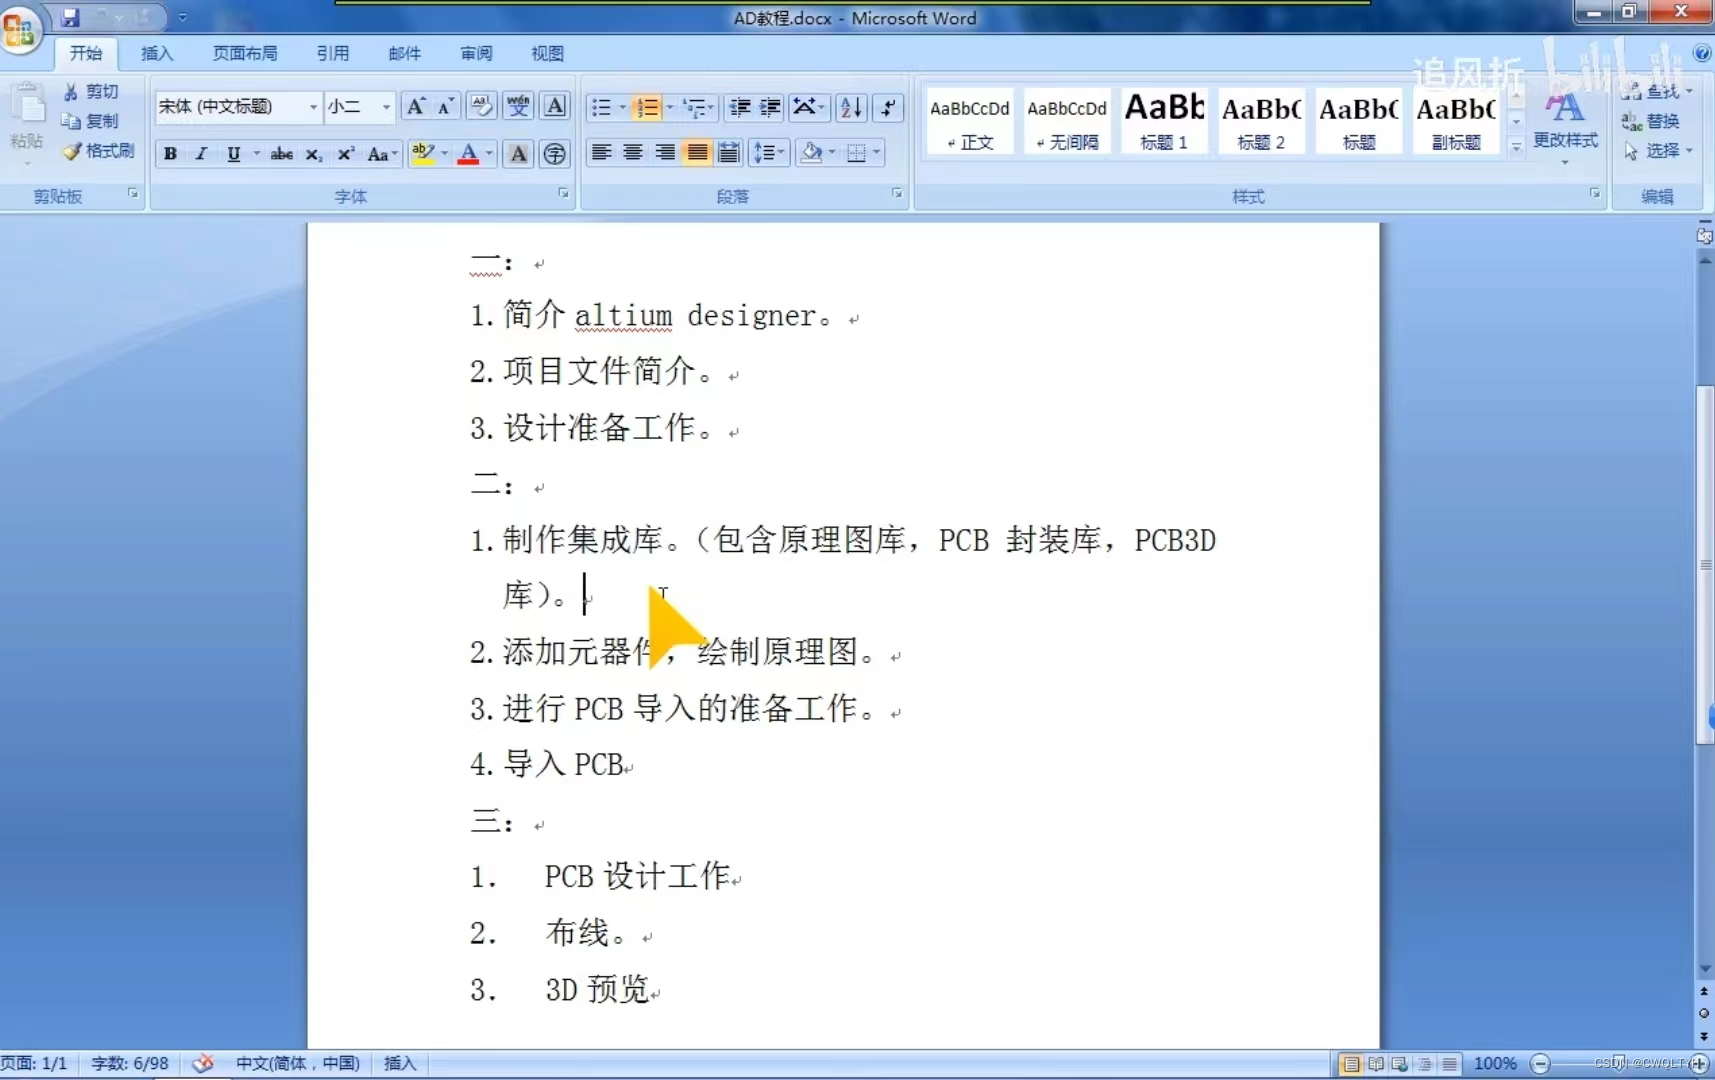Toggle bold formatting
This screenshot has width=1715, height=1080.
coord(170,154)
